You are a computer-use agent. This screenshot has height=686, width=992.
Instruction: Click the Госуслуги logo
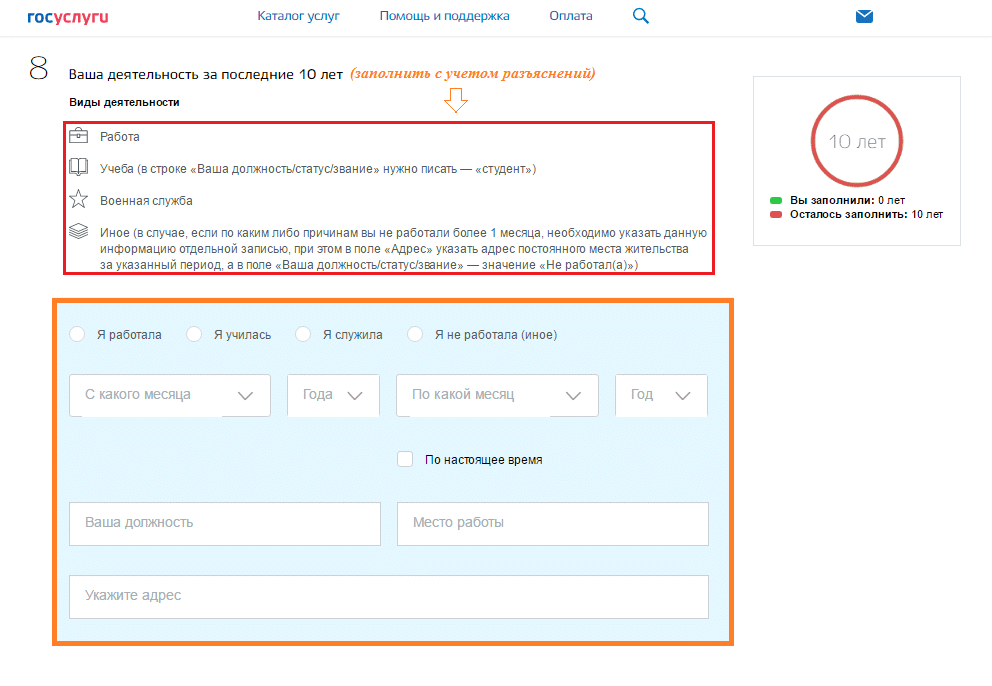click(x=68, y=16)
